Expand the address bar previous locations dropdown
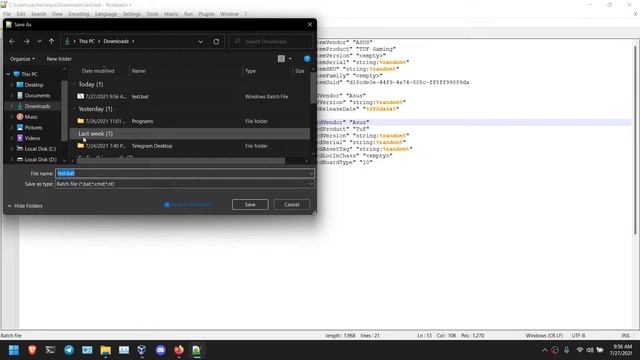Screen dimensions: 640x360 200,42
